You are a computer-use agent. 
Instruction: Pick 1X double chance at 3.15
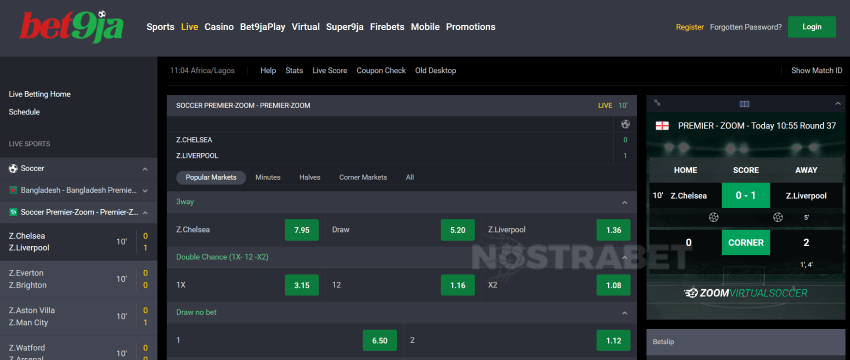coord(301,285)
